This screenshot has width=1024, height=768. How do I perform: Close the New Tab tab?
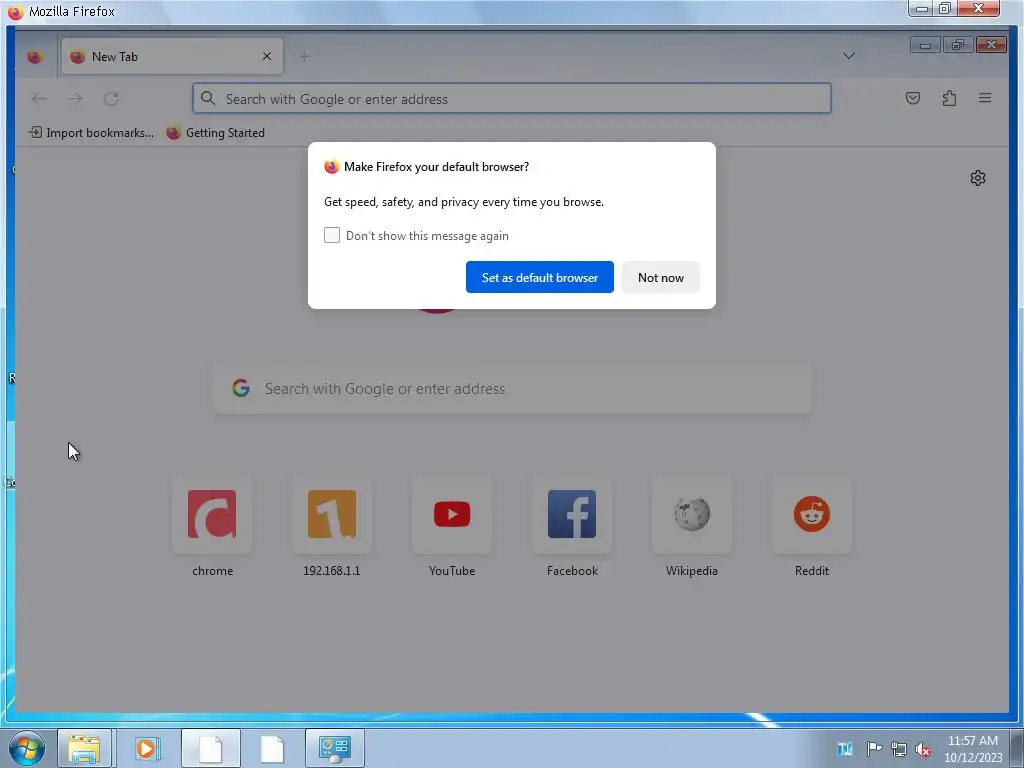click(x=266, y=56)
